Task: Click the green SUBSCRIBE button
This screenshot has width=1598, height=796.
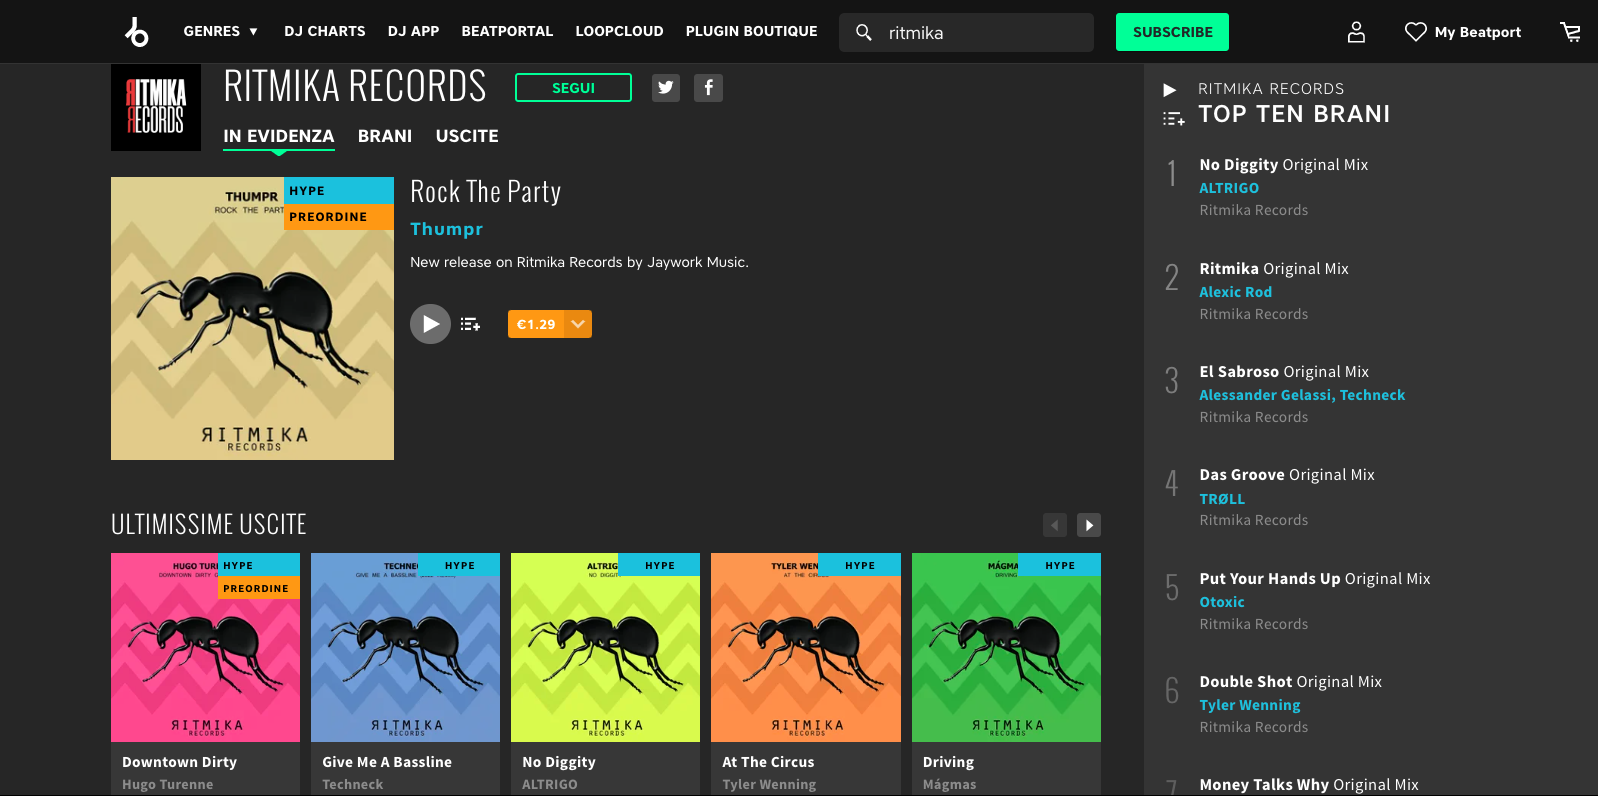Action: click(x=1172, y=32)
